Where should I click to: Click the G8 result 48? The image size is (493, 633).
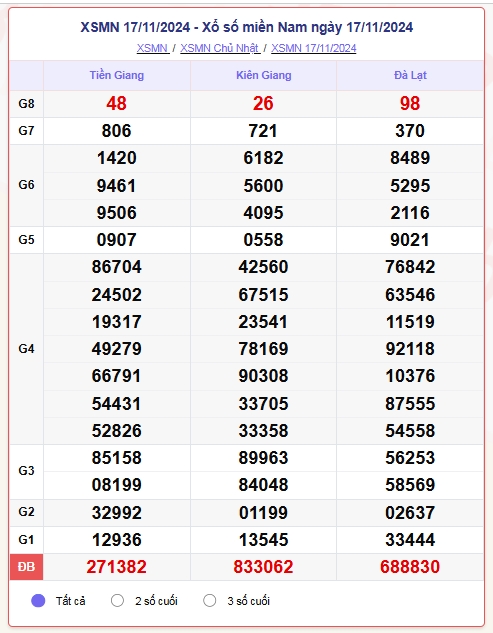coord(116,103)
